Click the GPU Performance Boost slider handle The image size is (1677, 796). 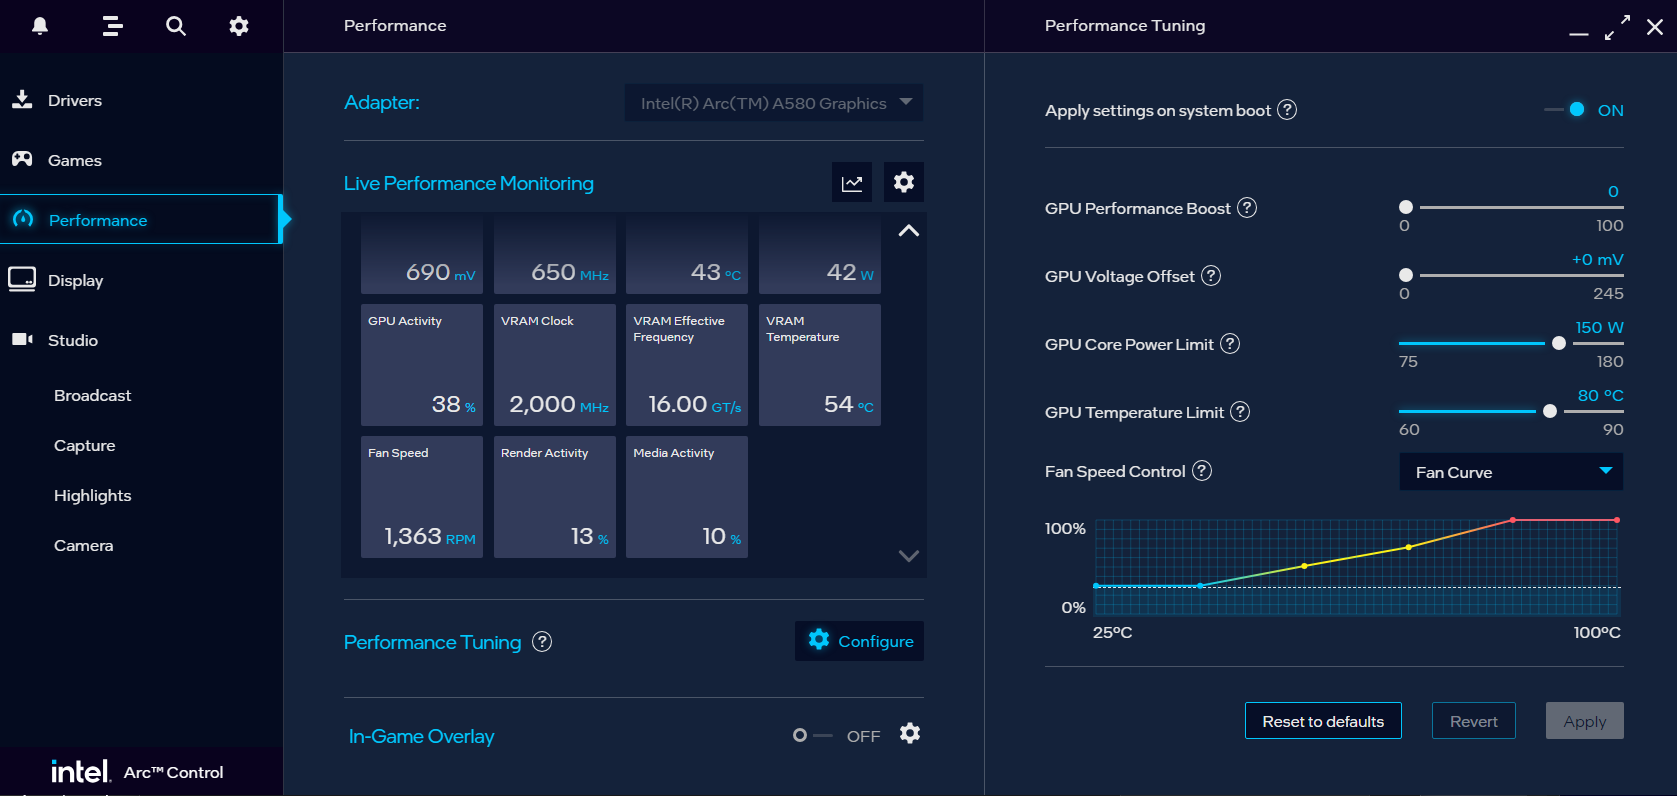click(x=1406, y=207)
